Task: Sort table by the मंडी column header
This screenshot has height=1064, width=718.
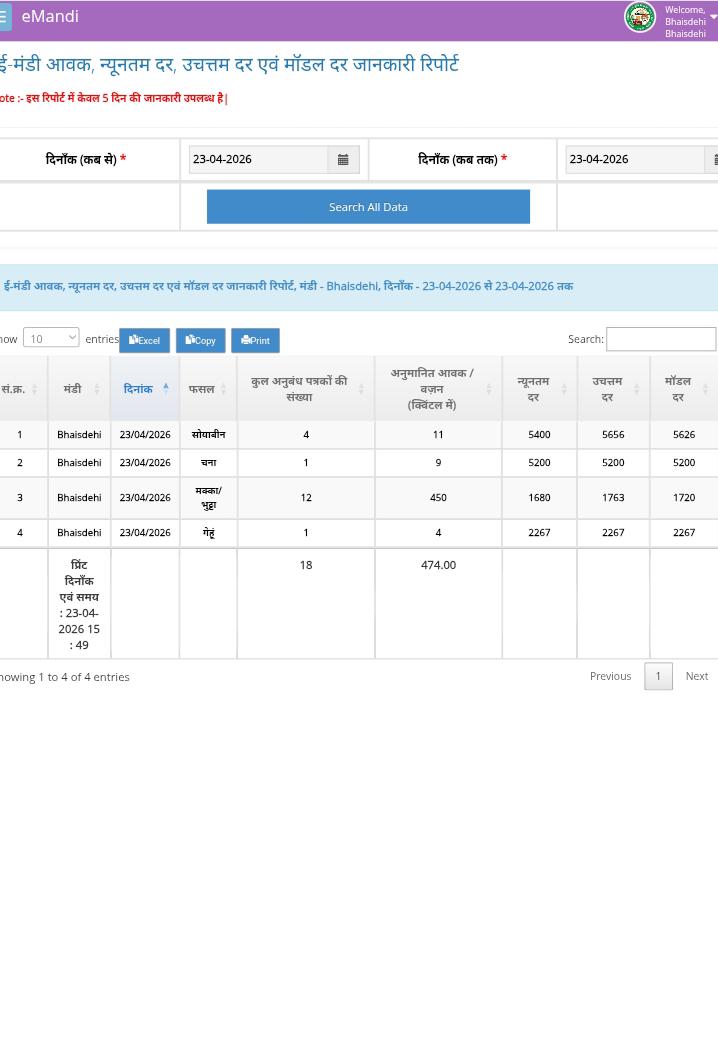Action: point(78,388)
